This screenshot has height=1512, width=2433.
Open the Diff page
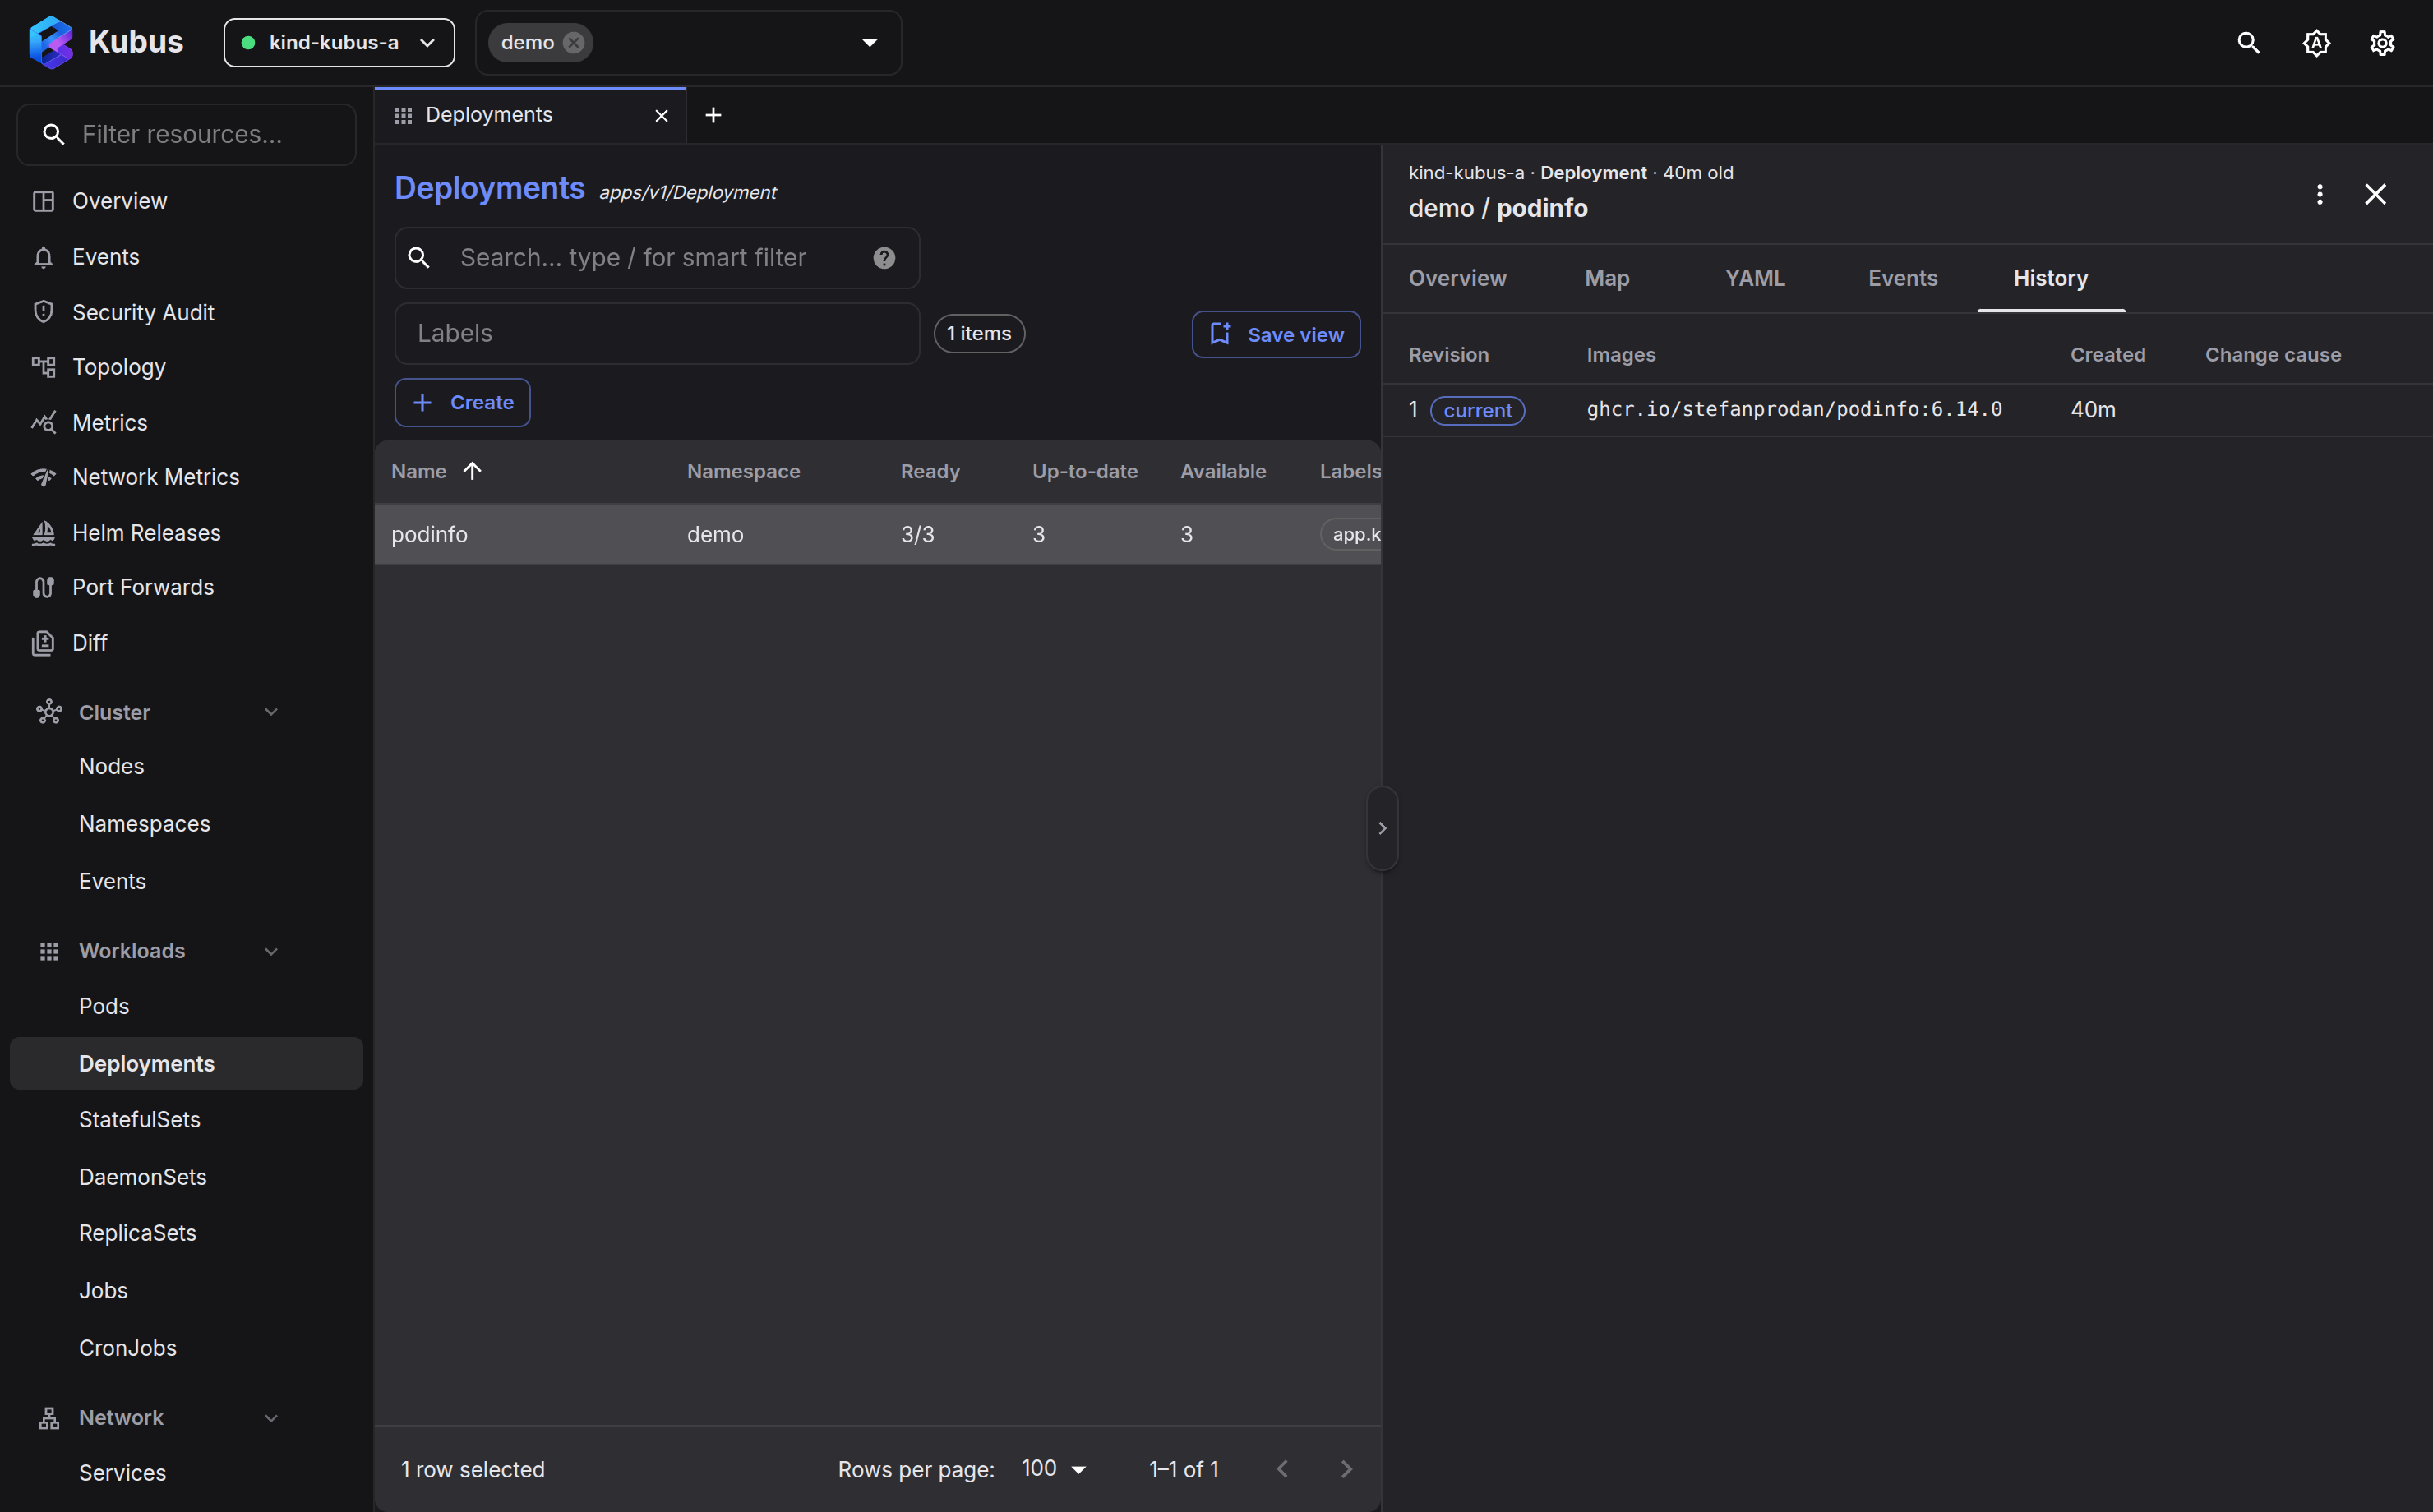186,643
